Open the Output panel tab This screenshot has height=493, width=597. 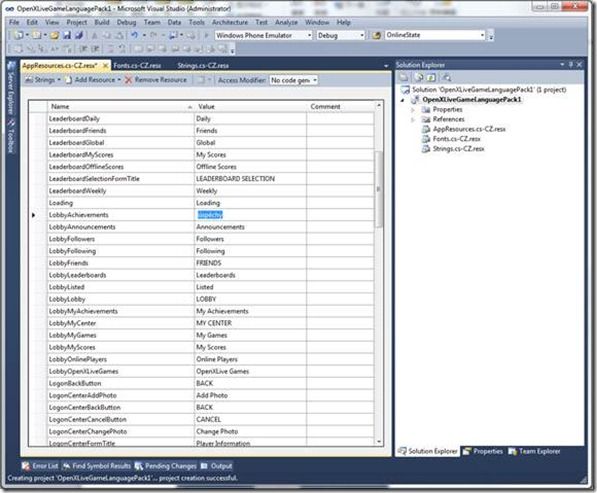pyautogui.click(x=216, y=466)
